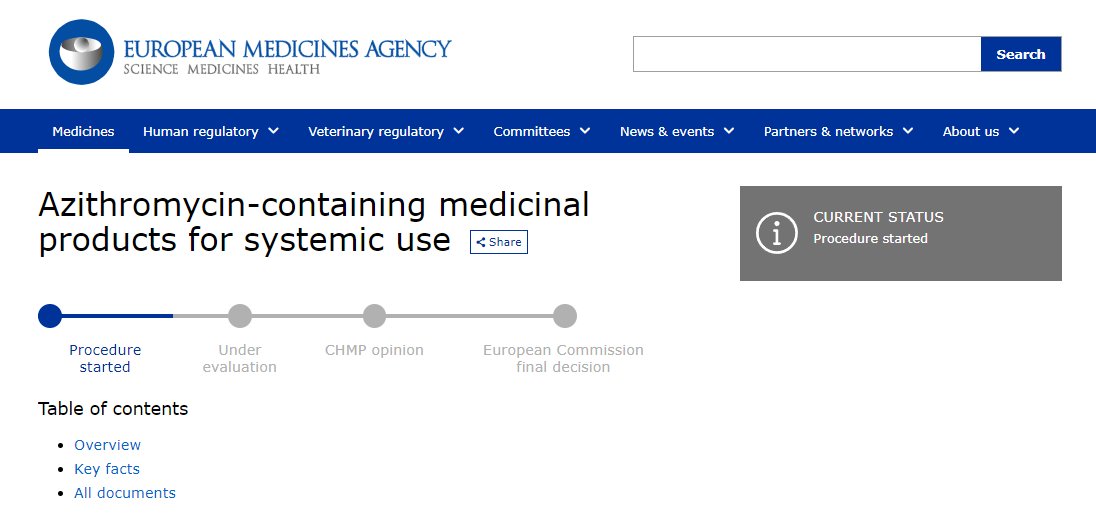The width and height of the screenshot is (1096, 529).
Task: Expand the Human regulatory dropdown
Action: (210, 131)
